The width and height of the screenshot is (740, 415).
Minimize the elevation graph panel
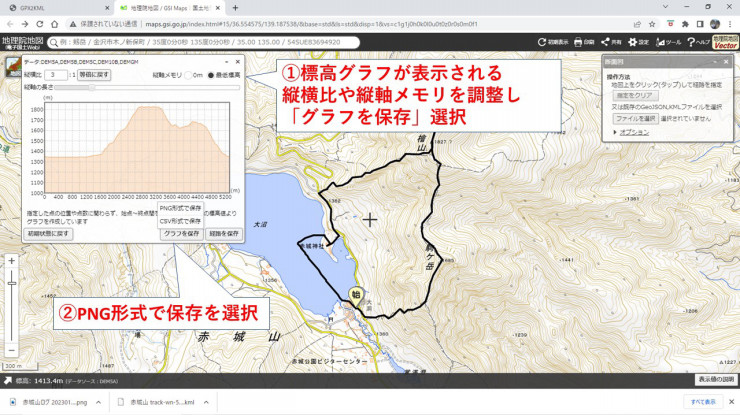(227, 62)
